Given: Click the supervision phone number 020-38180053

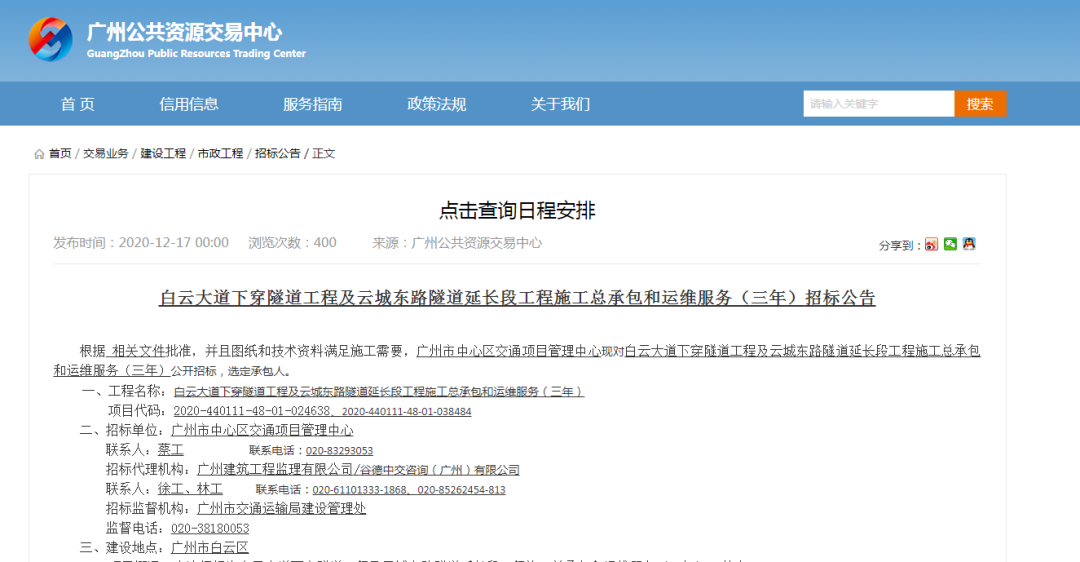Looking at the screenshot, I should pos(210,528).
